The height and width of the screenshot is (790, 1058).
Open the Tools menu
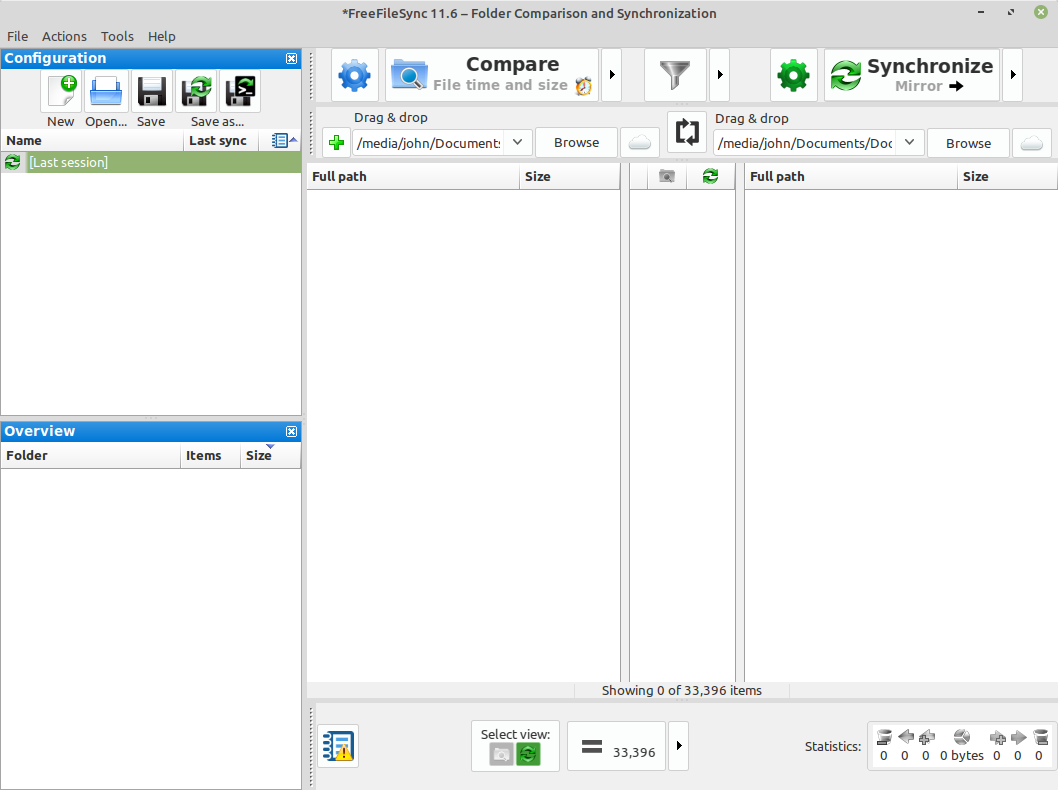click(x=117, y=36)
